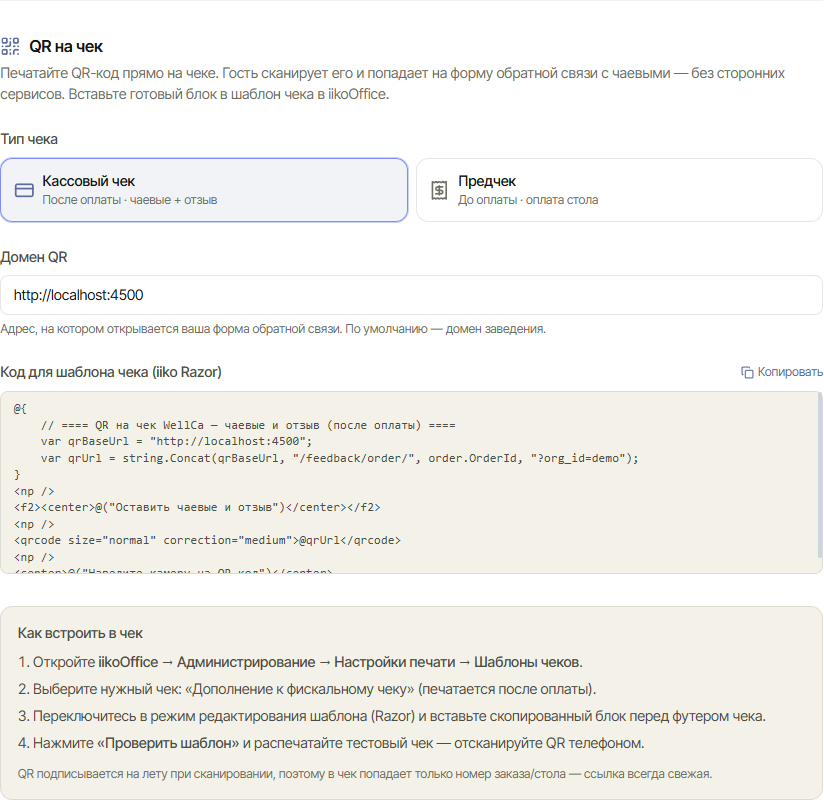The height and width of the screenshot is (800, 824).
Task: Click step 2 "Выберите нужный чек"
Action: point(307,689)
